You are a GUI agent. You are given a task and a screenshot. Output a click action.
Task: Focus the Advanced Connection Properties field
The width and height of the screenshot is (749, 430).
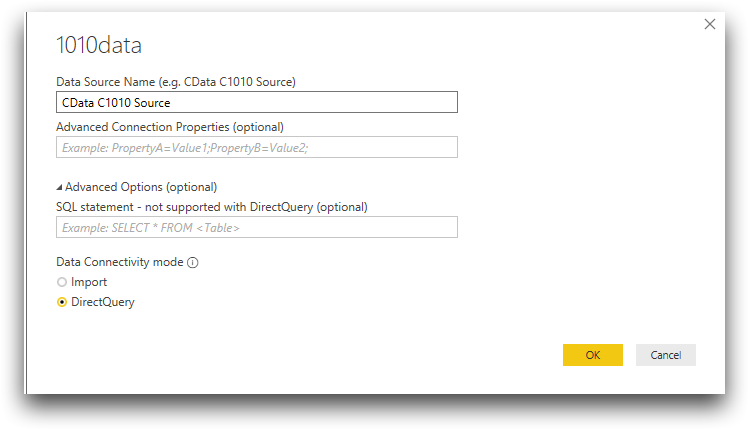click(x=257, y=147)
